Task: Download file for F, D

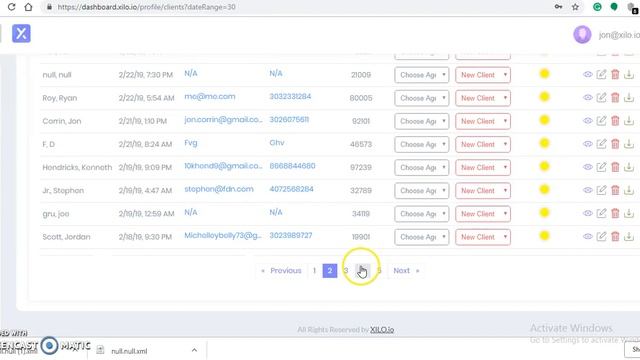Action: point(629,144)
